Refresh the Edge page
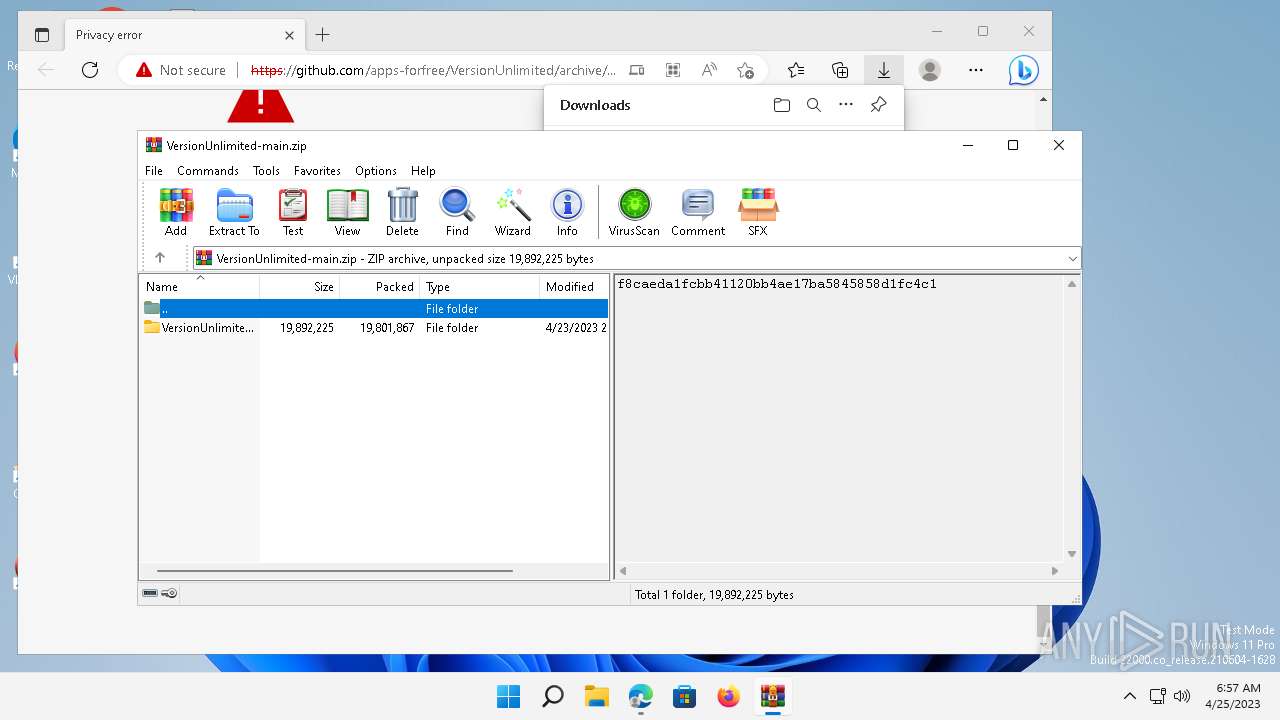1280x720 pixels. [x=90, y=70]
